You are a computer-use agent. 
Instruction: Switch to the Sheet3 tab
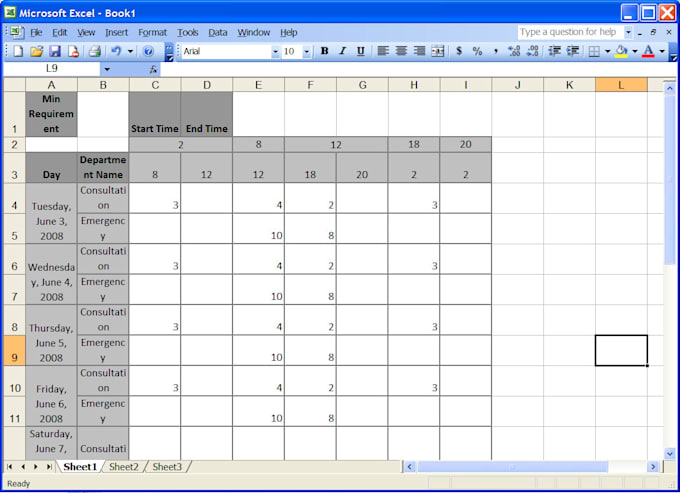(167, 467)
